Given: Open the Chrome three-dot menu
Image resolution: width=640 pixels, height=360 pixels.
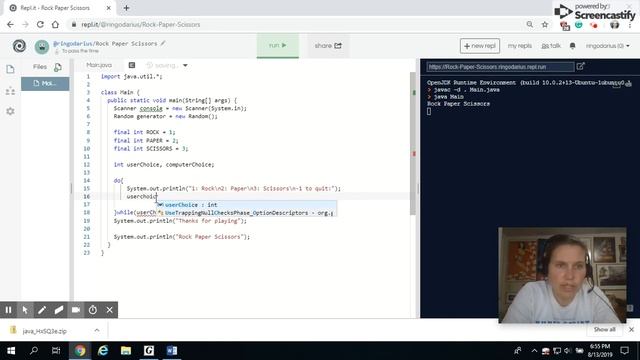Looking at the screenshot, I should coord(630,25).
